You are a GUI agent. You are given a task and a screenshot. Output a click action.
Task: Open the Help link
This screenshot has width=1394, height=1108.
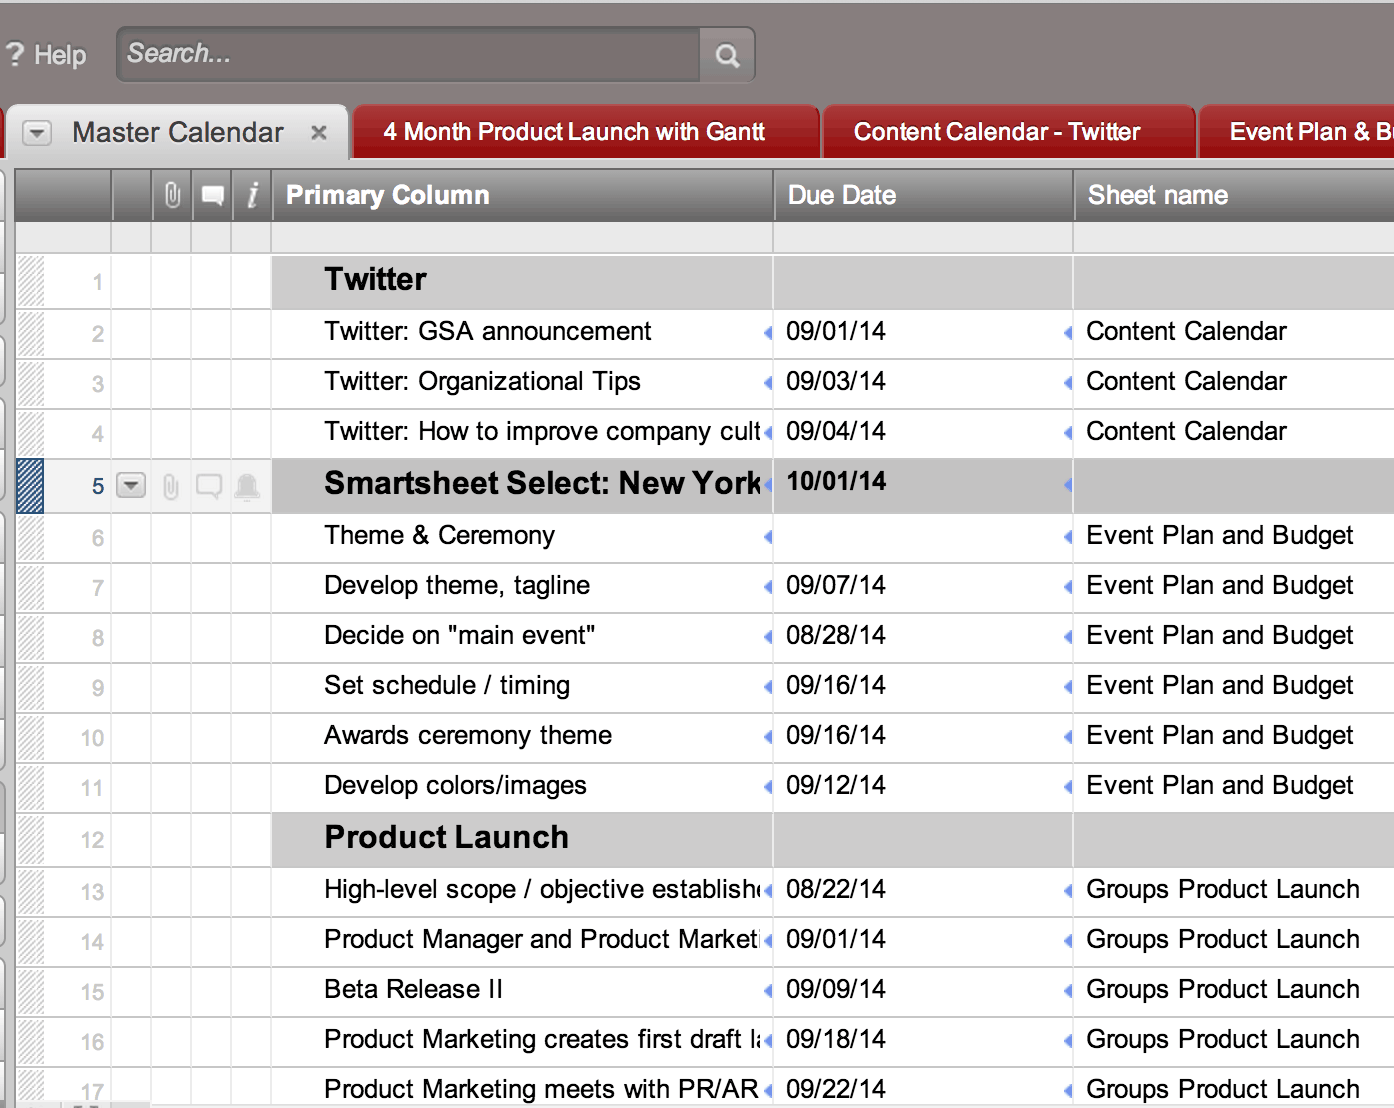(47, 55)
